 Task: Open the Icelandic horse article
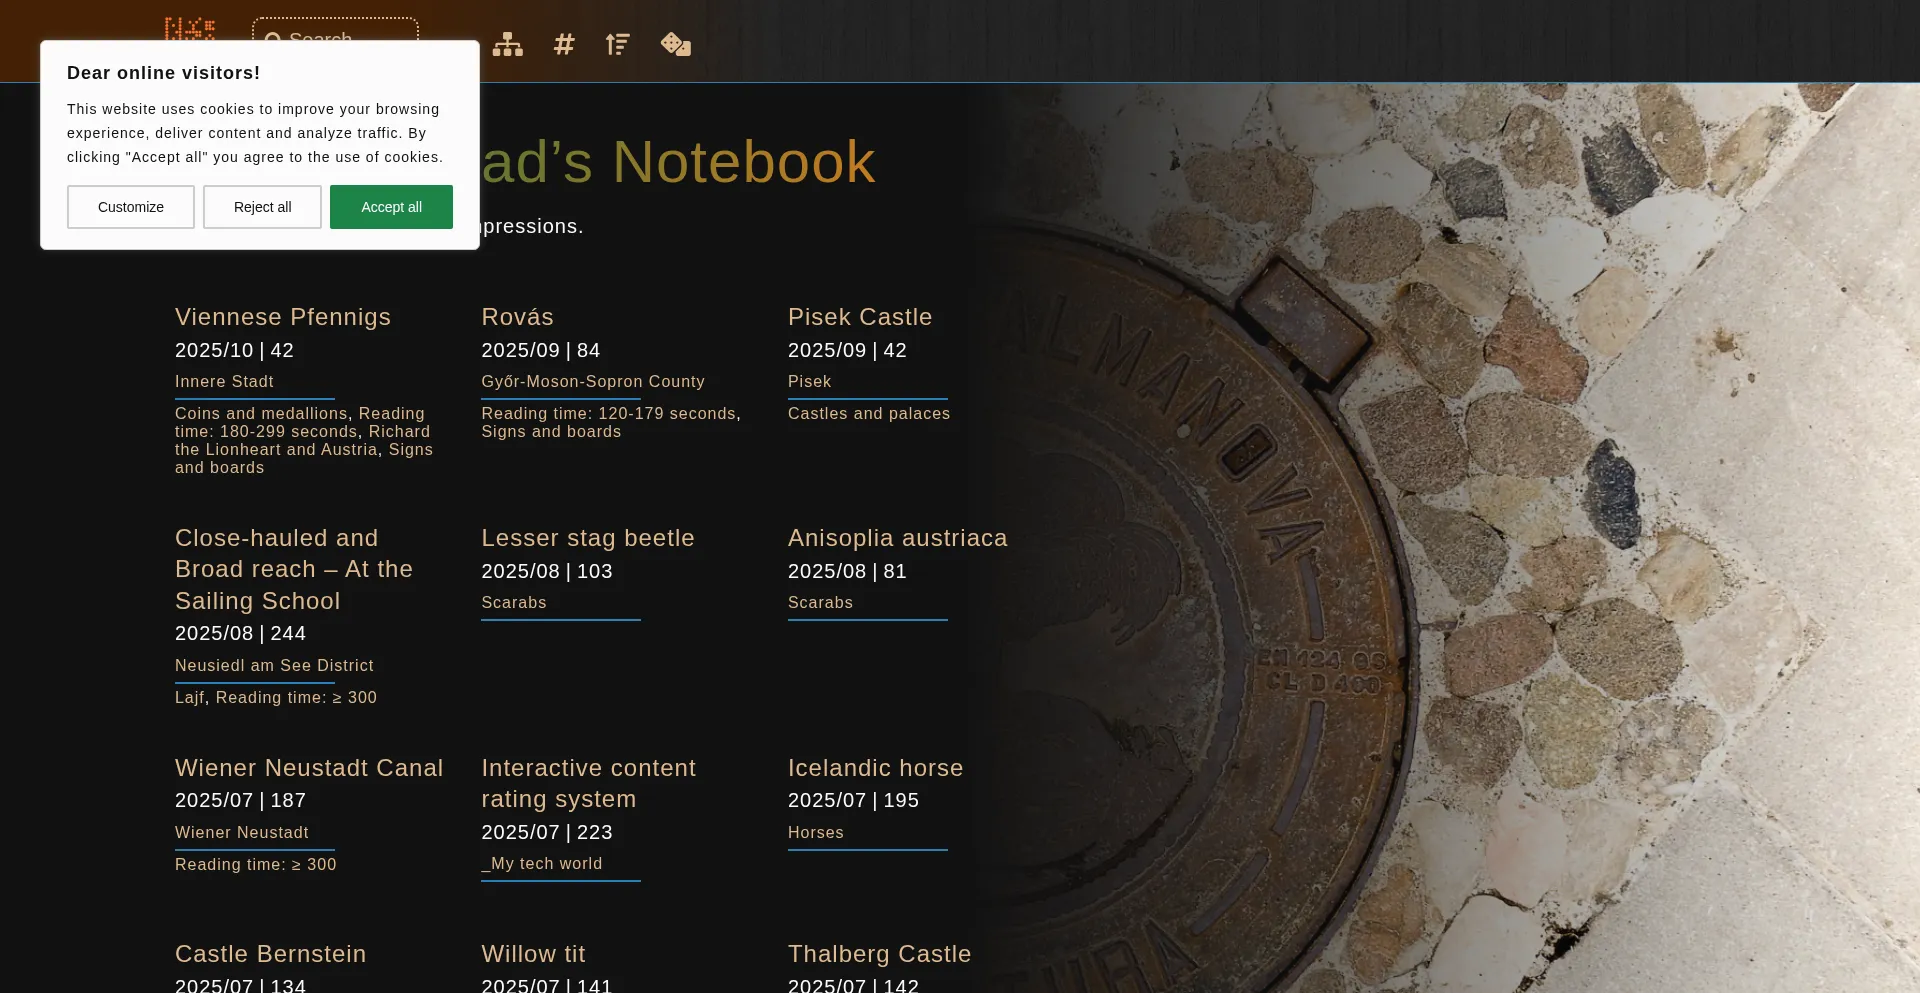pyautogui.click(x=875, y=768)
